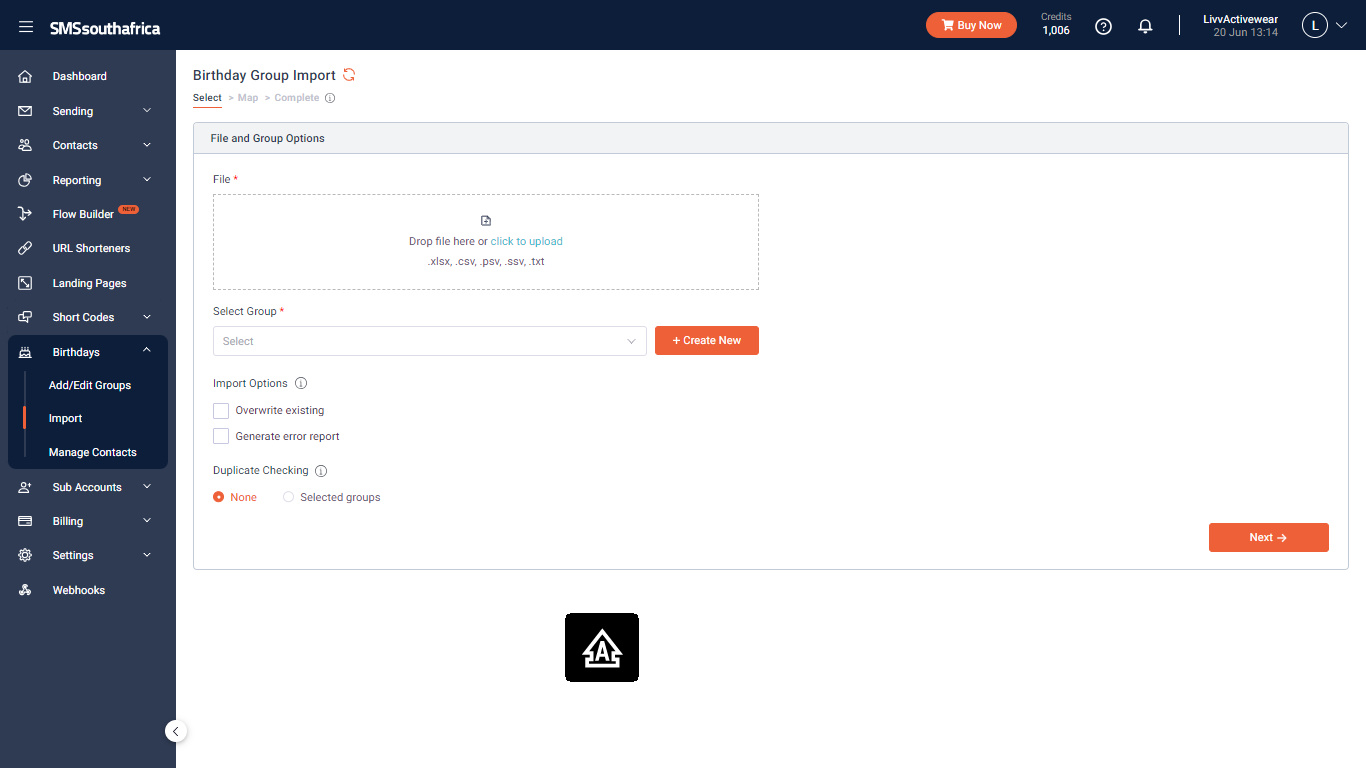Expand the Sending sidebar menu
Screen dimensions: 1366x768
(x=88, y=111)
